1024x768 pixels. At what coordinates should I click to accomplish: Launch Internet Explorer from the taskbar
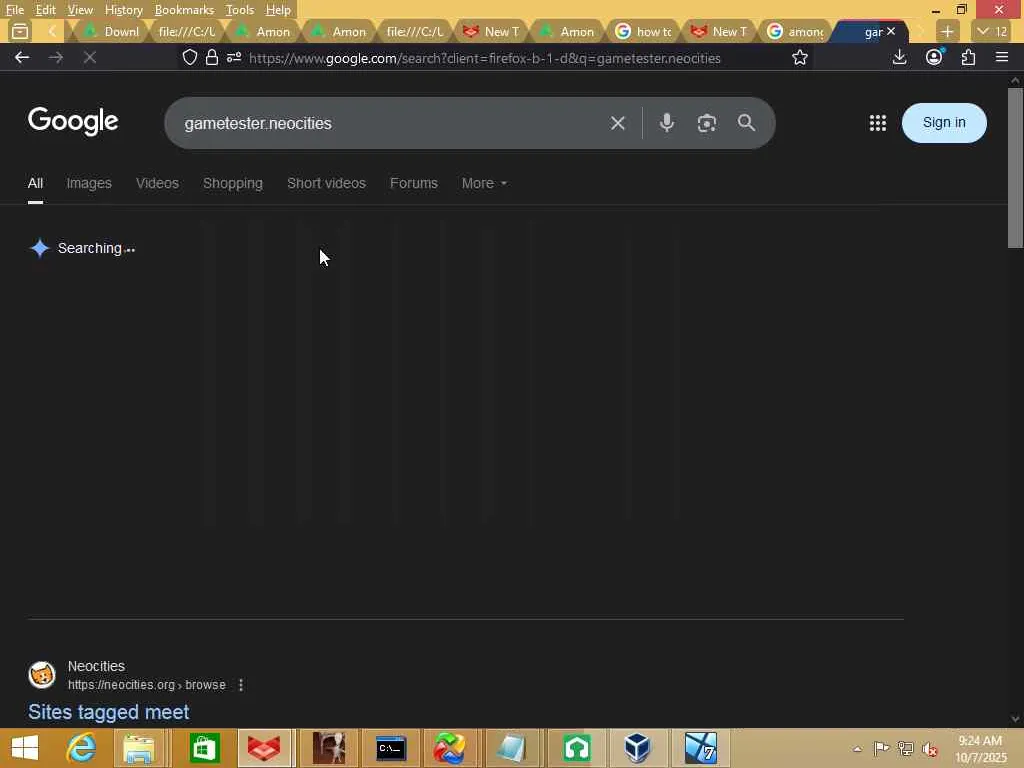[x=82, y=748]
